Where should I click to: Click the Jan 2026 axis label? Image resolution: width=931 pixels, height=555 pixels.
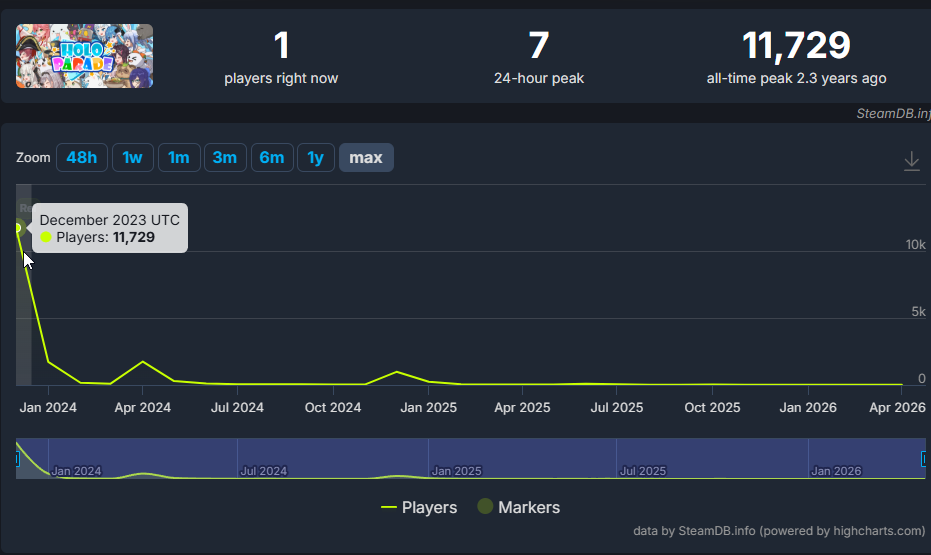pos(808,407)
